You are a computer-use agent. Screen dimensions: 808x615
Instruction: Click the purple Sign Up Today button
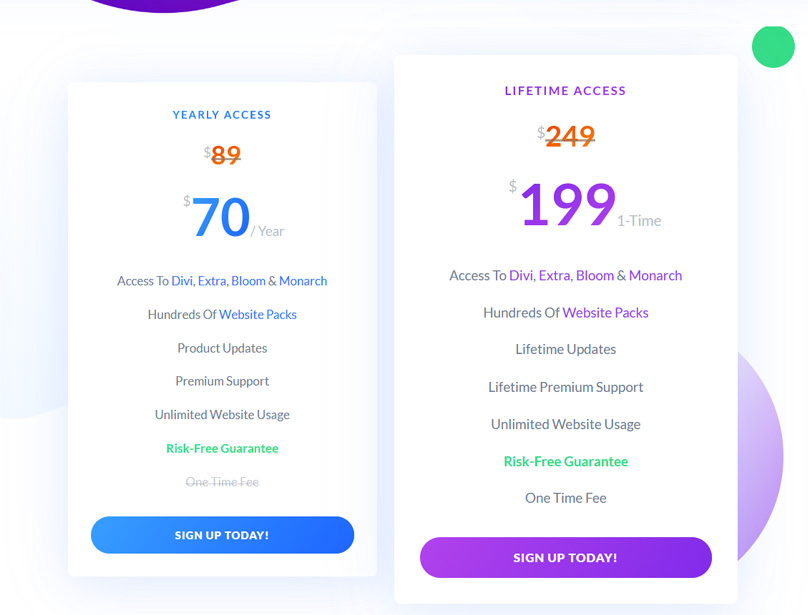(x=565, y=557)
